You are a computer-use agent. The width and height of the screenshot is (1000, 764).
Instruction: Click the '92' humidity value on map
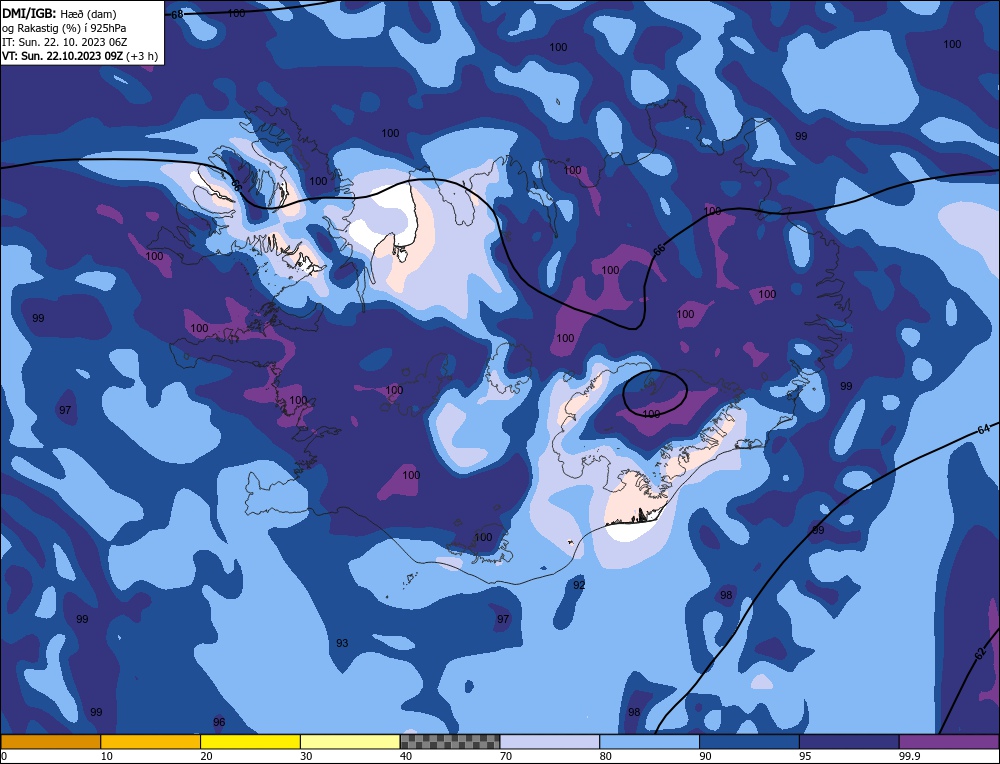pos(578,585)
